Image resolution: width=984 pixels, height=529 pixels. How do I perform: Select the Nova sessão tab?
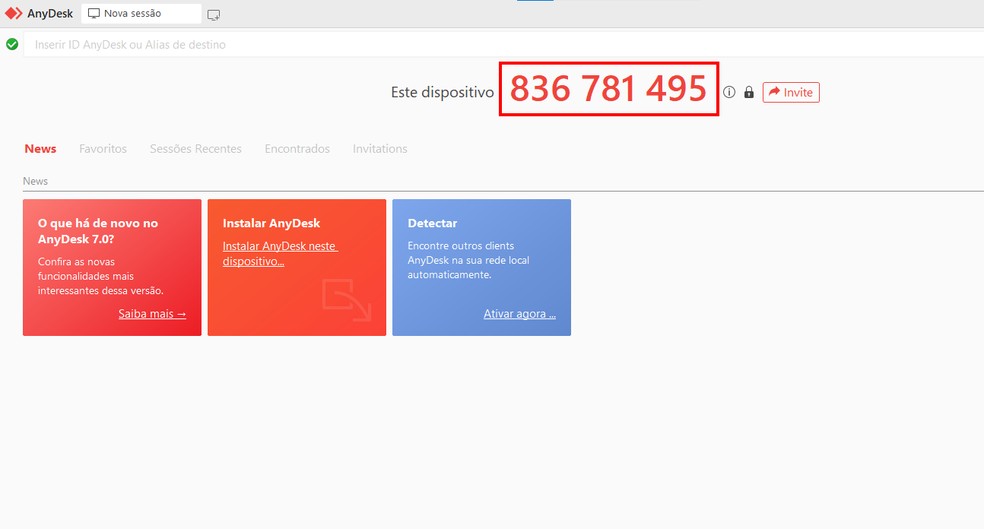(141, 13)
